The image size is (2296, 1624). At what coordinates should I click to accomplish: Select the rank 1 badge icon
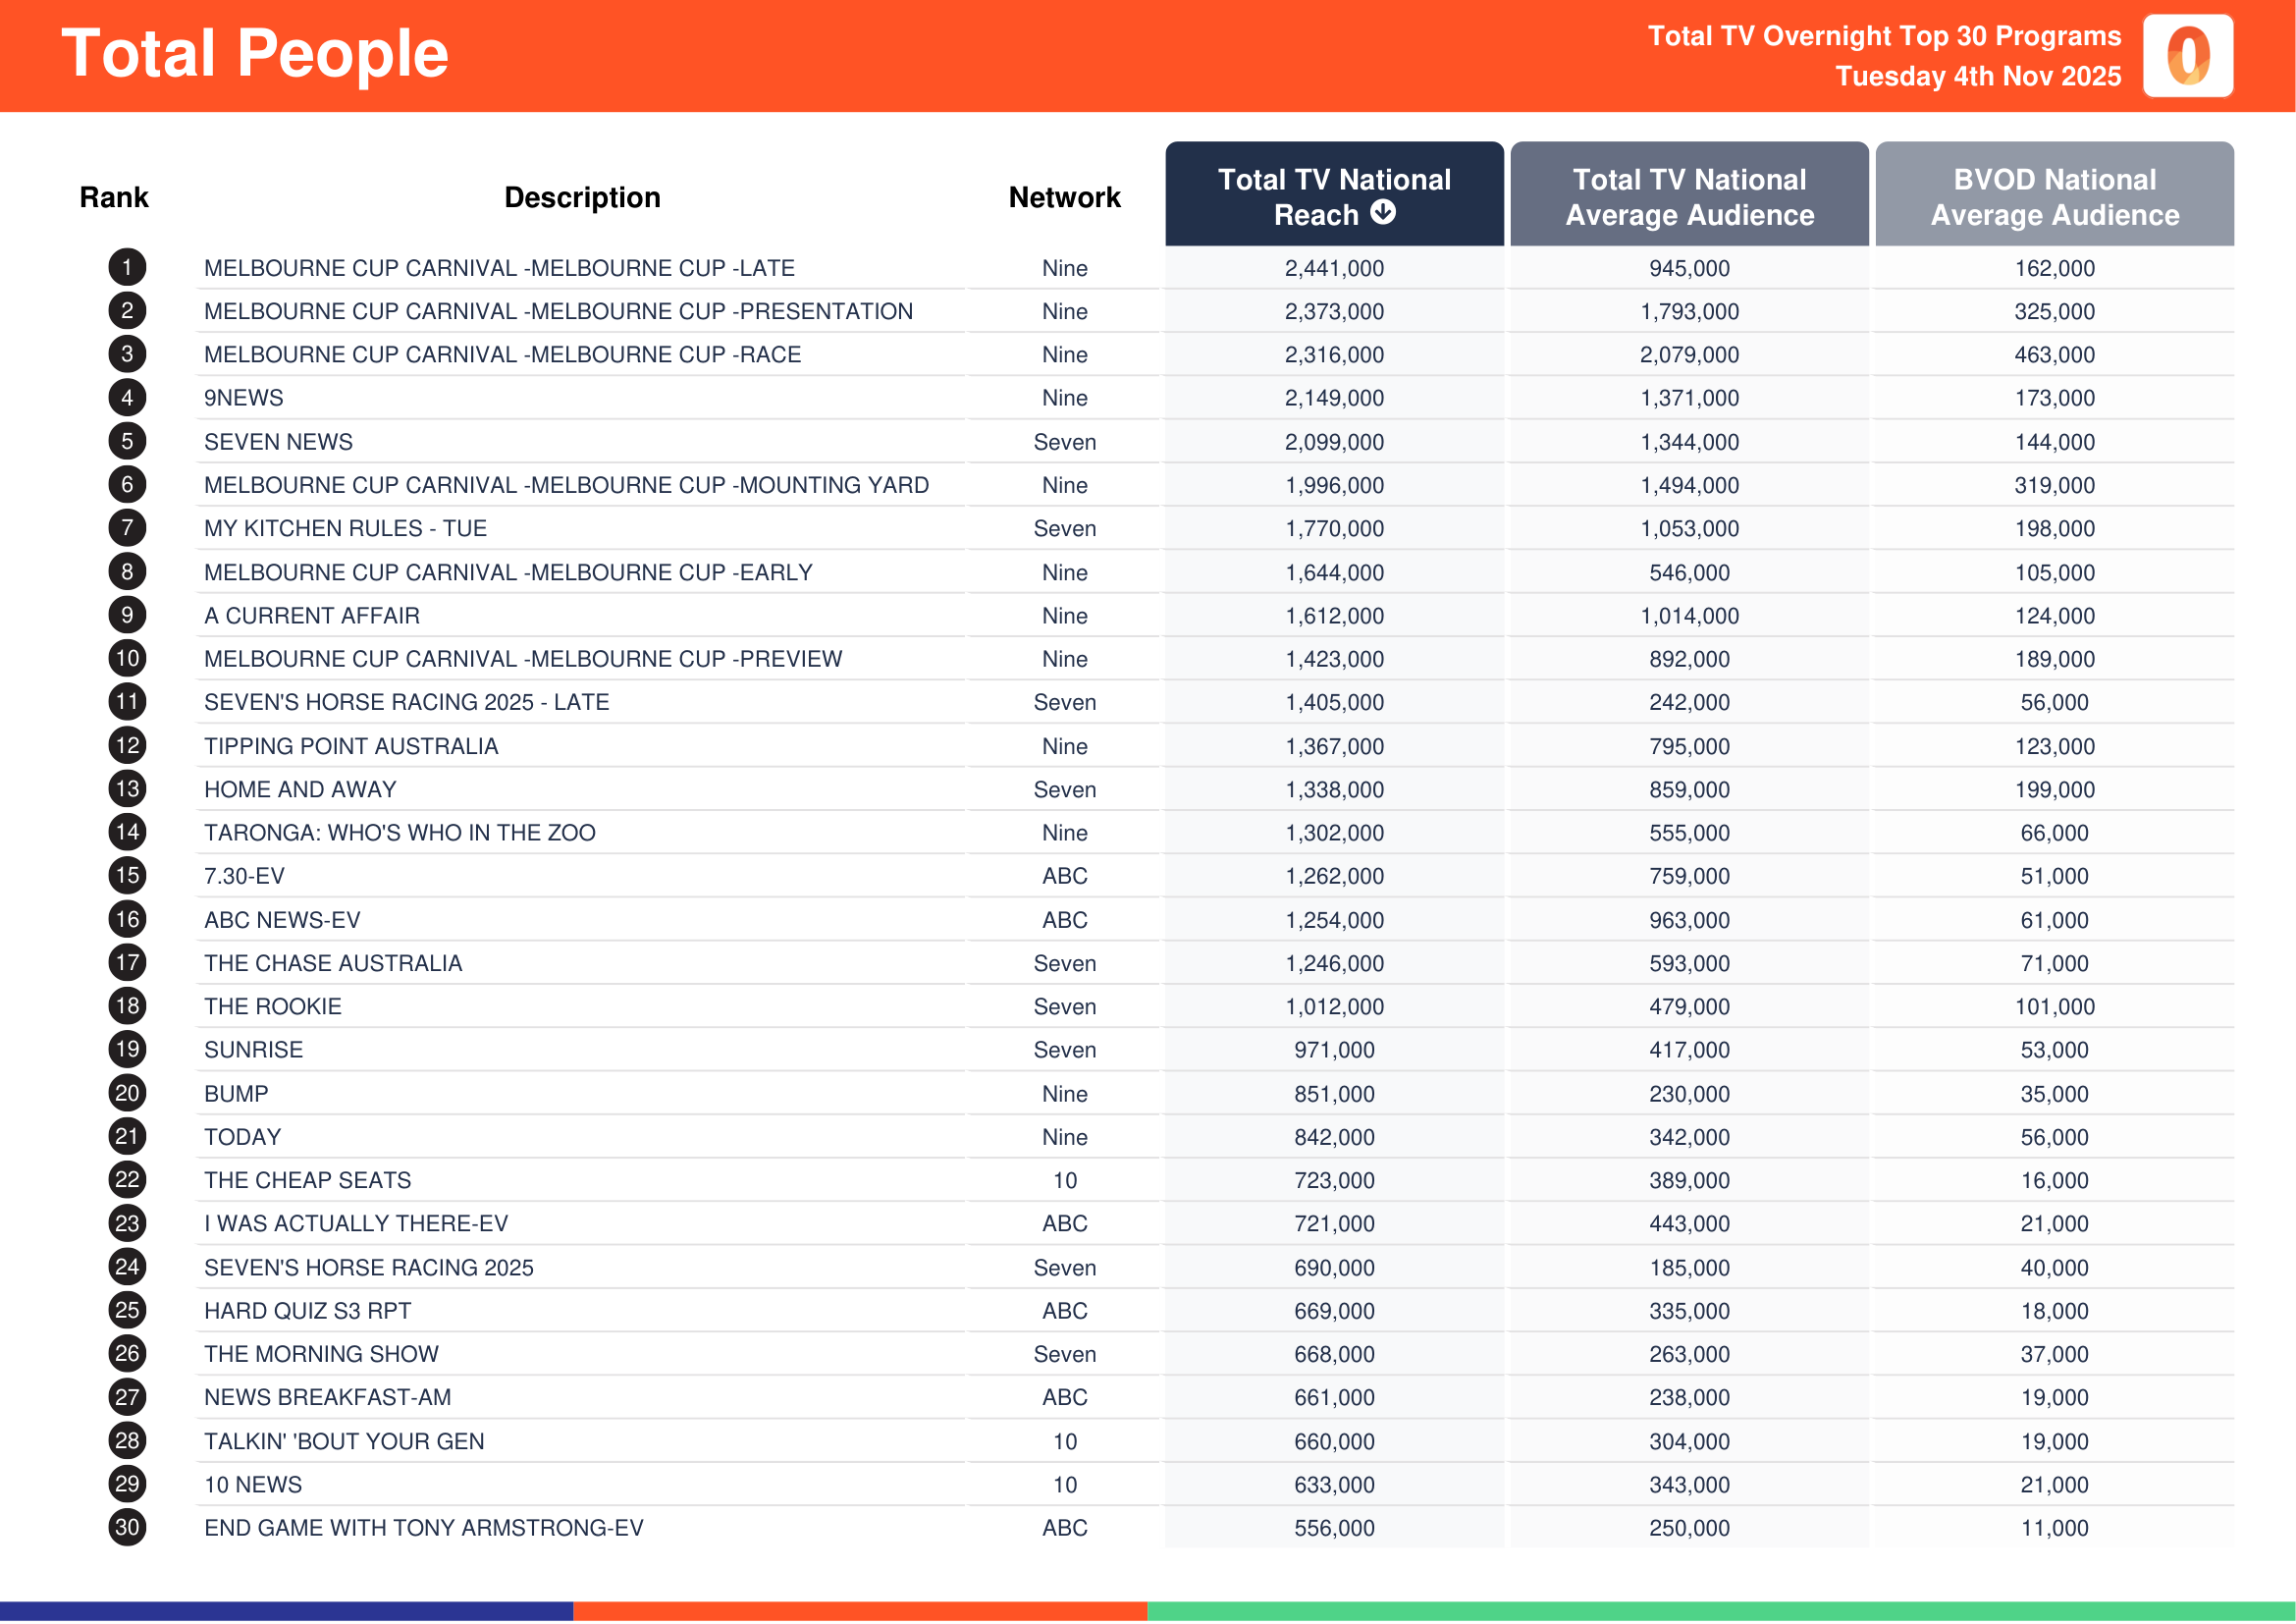126,268
